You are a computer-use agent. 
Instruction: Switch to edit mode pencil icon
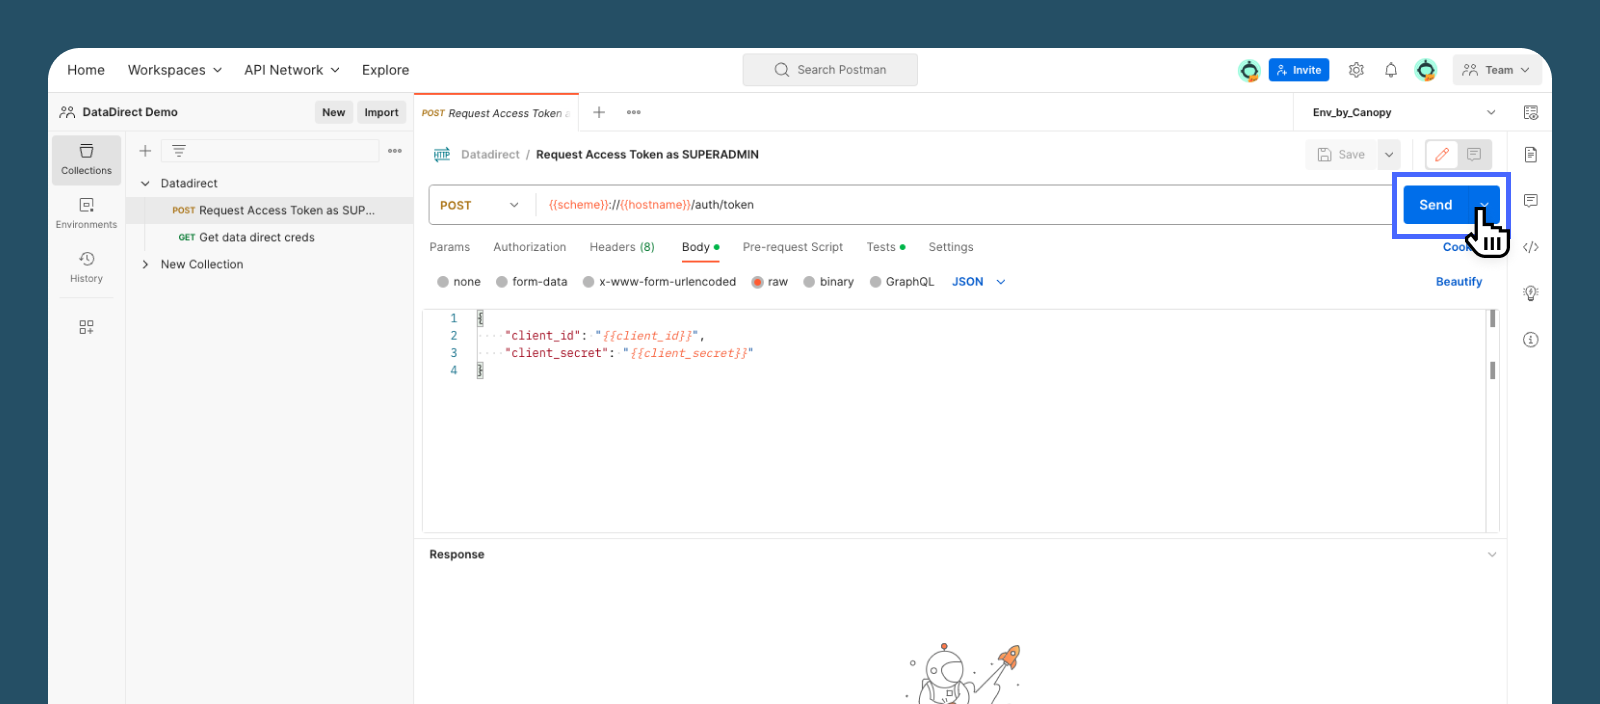point(1442,154)
